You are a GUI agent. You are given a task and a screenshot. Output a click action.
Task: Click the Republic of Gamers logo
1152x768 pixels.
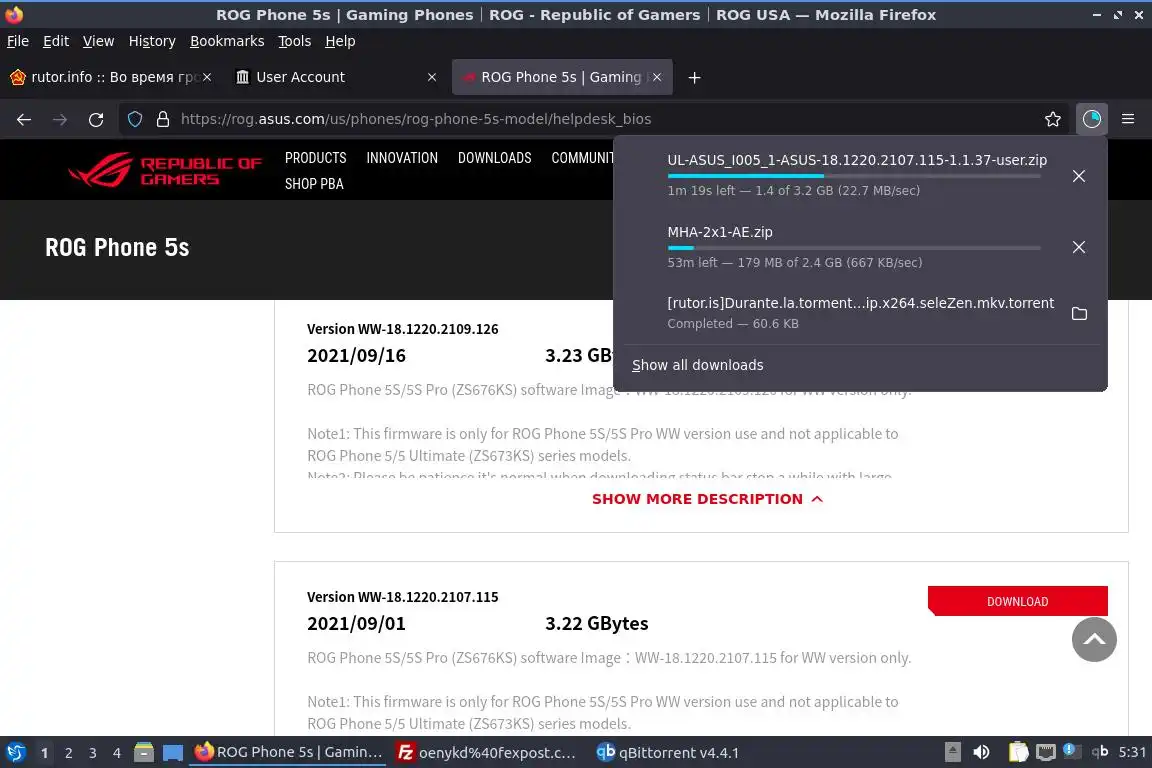coord(165,170)
